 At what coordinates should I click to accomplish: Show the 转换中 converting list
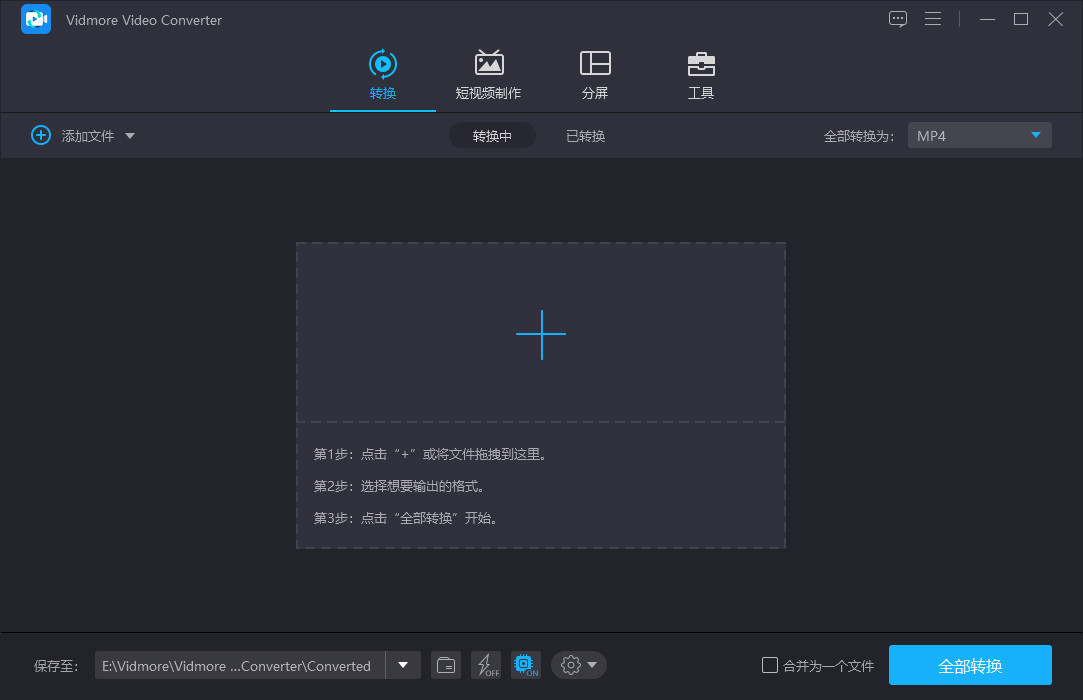(492, 136)
